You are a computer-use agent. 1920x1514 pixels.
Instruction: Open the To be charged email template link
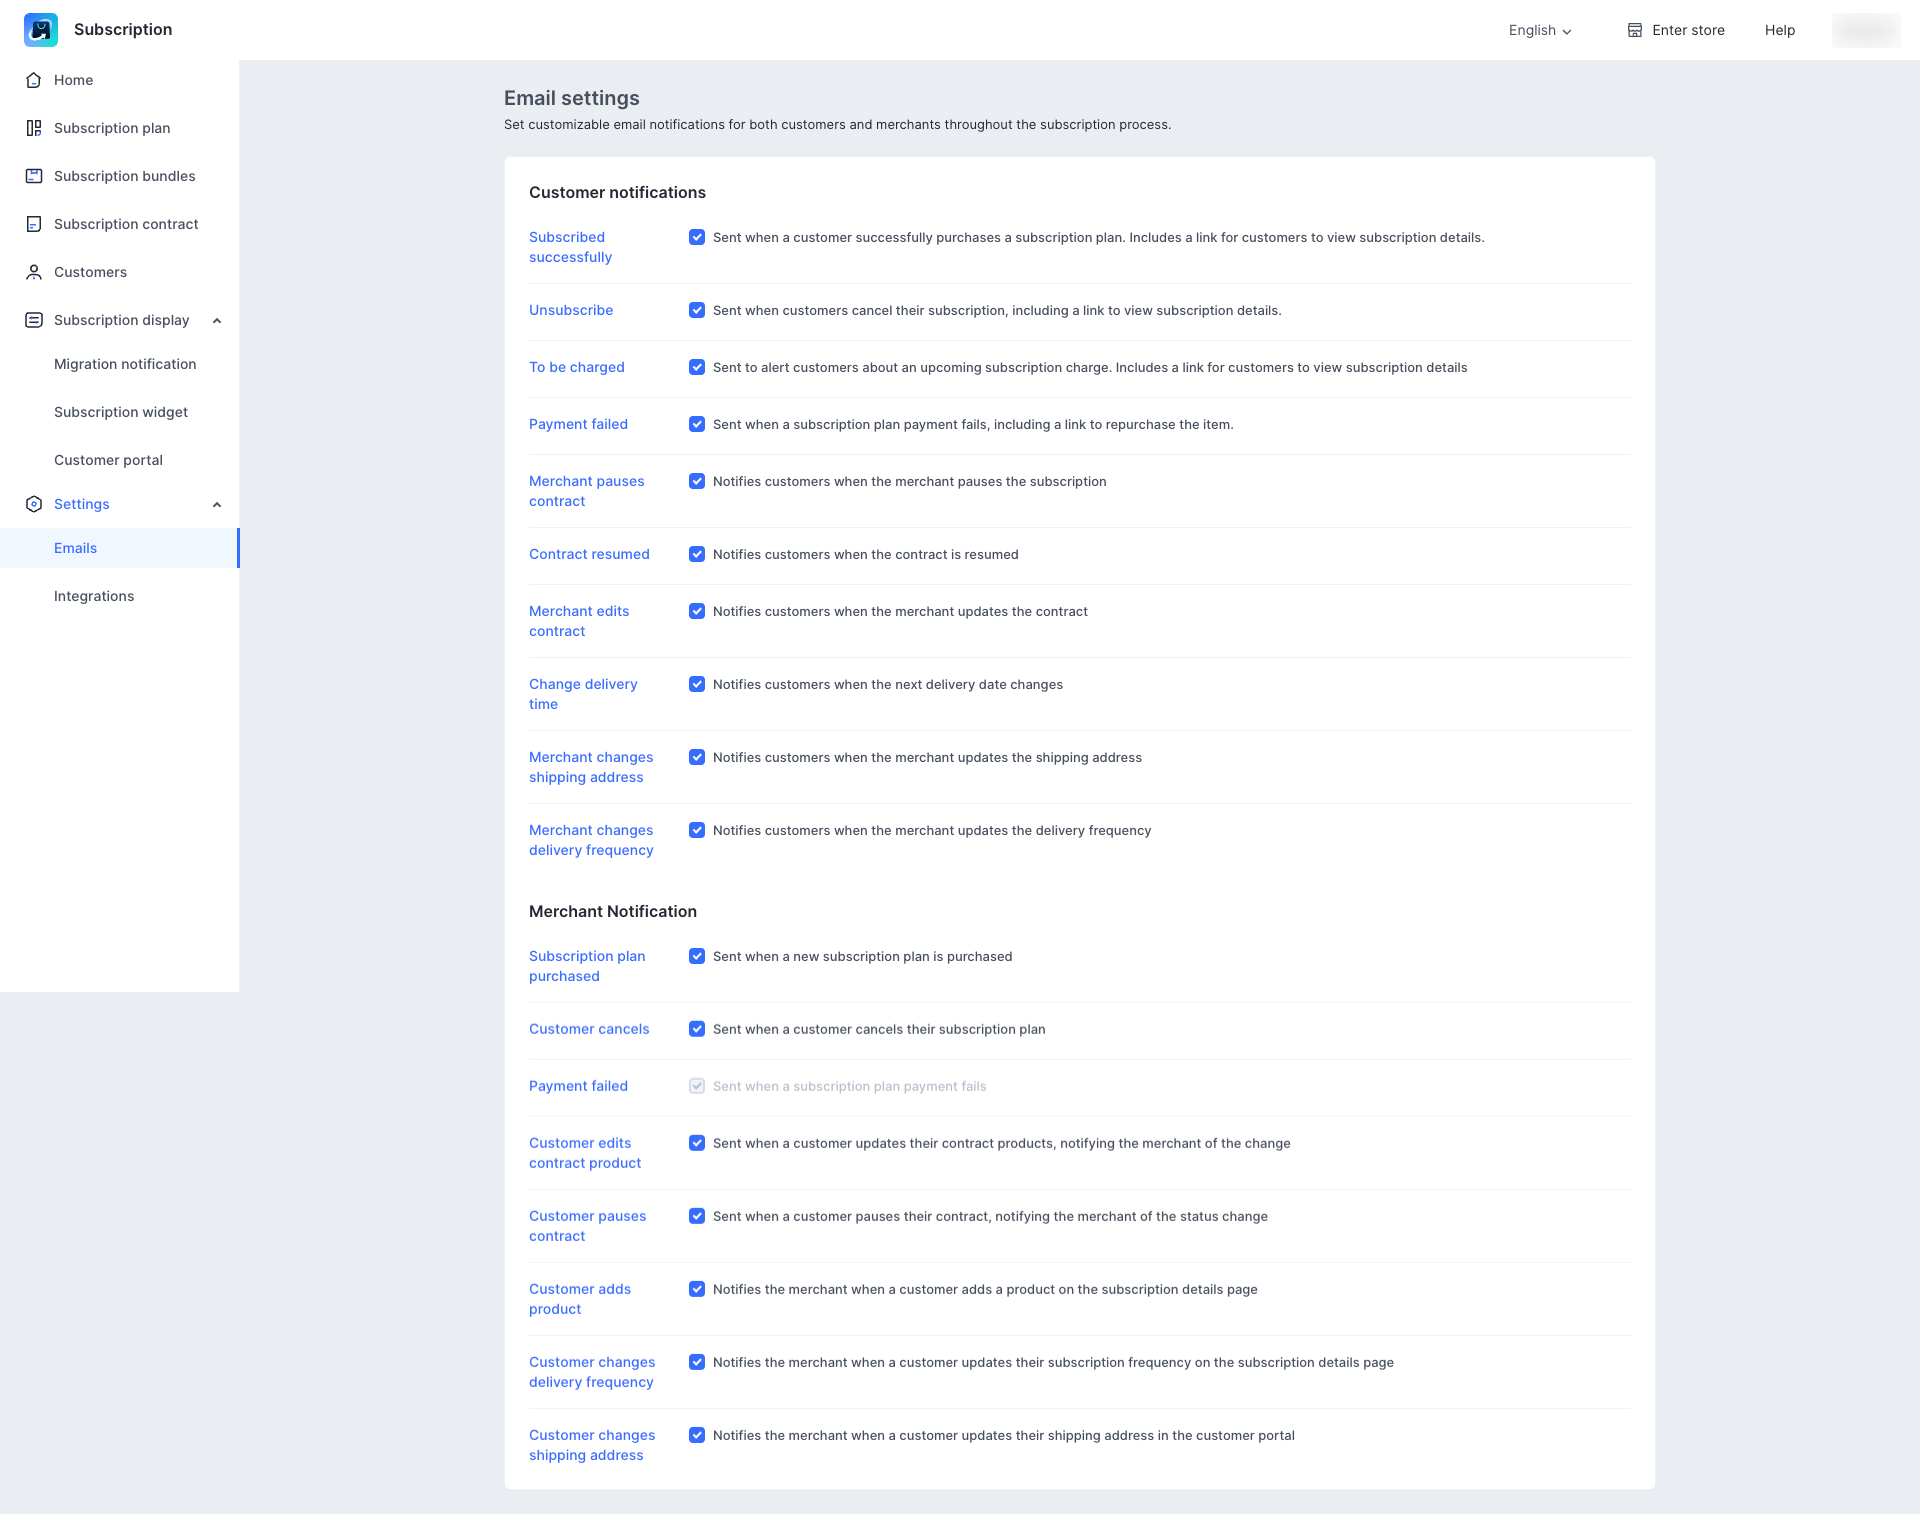576,367
